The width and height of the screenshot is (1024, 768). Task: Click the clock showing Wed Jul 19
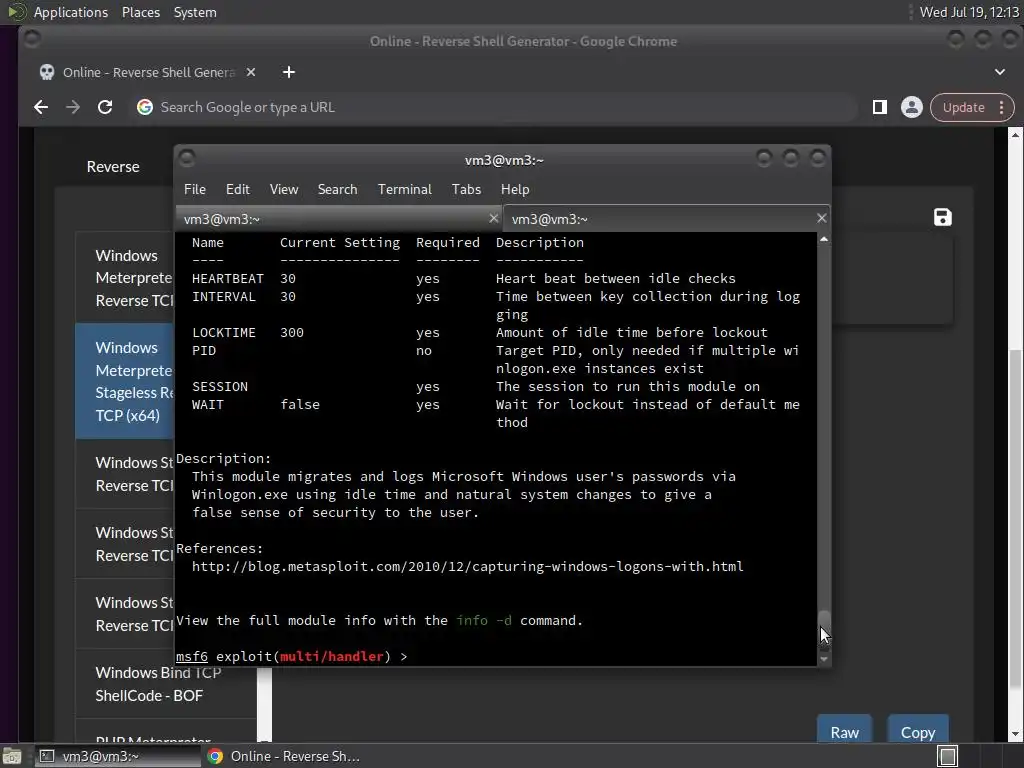[x=969, y=12]
